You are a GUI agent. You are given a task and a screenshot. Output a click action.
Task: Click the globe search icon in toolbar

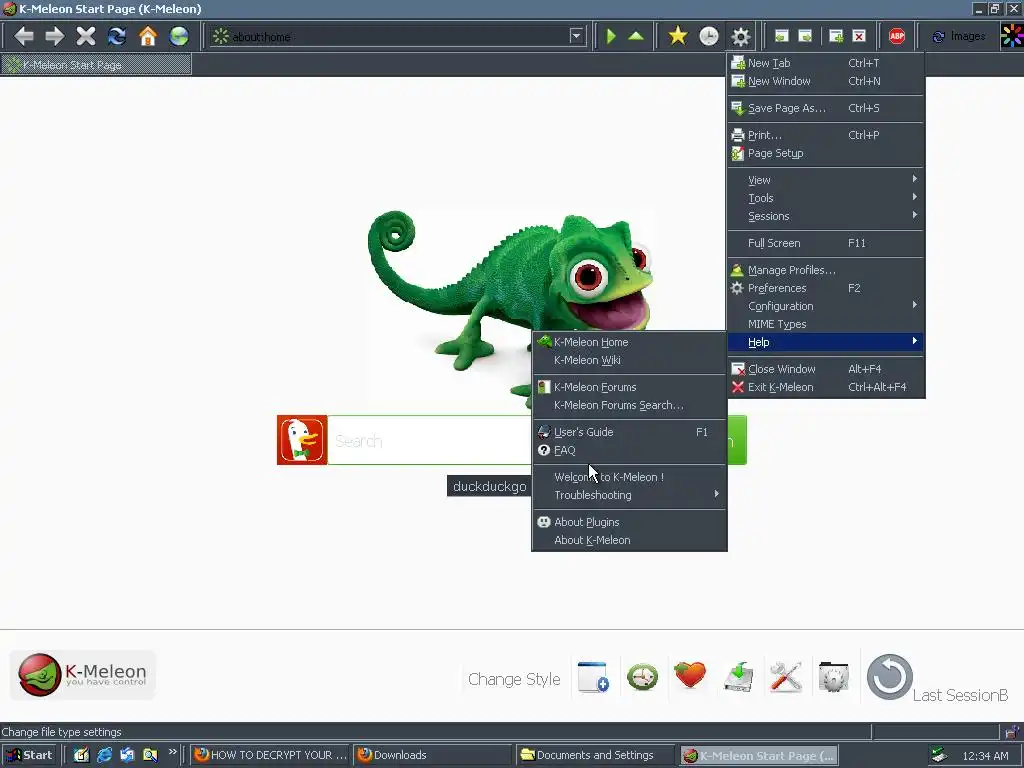(x=179, y=36)
